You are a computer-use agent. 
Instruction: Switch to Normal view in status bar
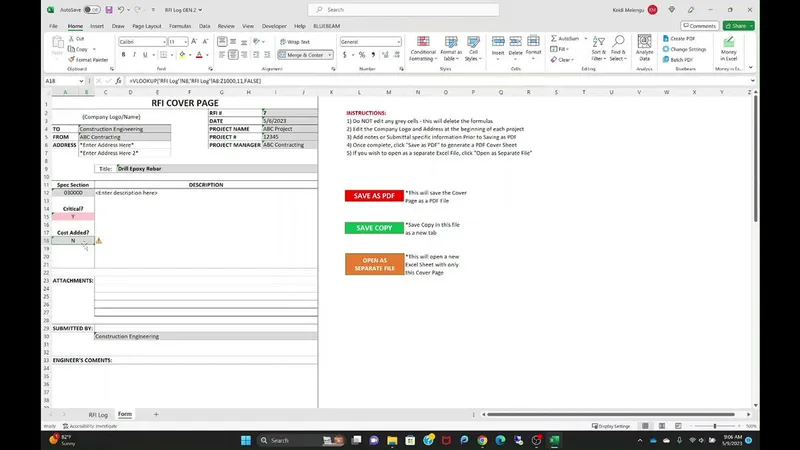click(645, 426)
